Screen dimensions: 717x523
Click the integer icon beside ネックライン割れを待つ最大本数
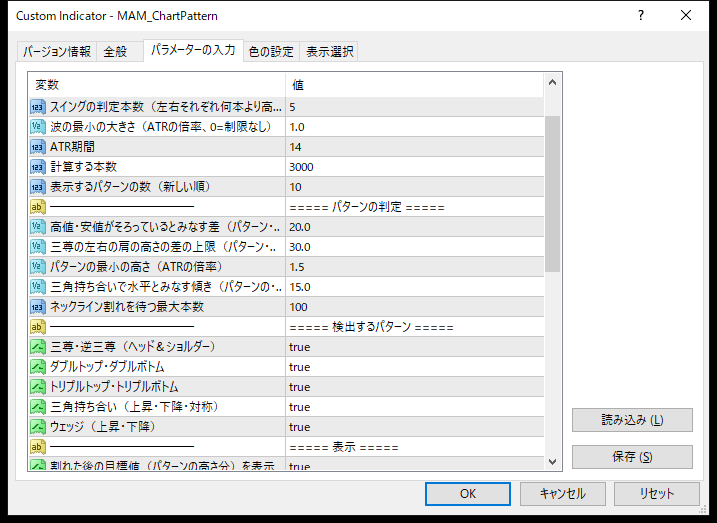(38, 307)
